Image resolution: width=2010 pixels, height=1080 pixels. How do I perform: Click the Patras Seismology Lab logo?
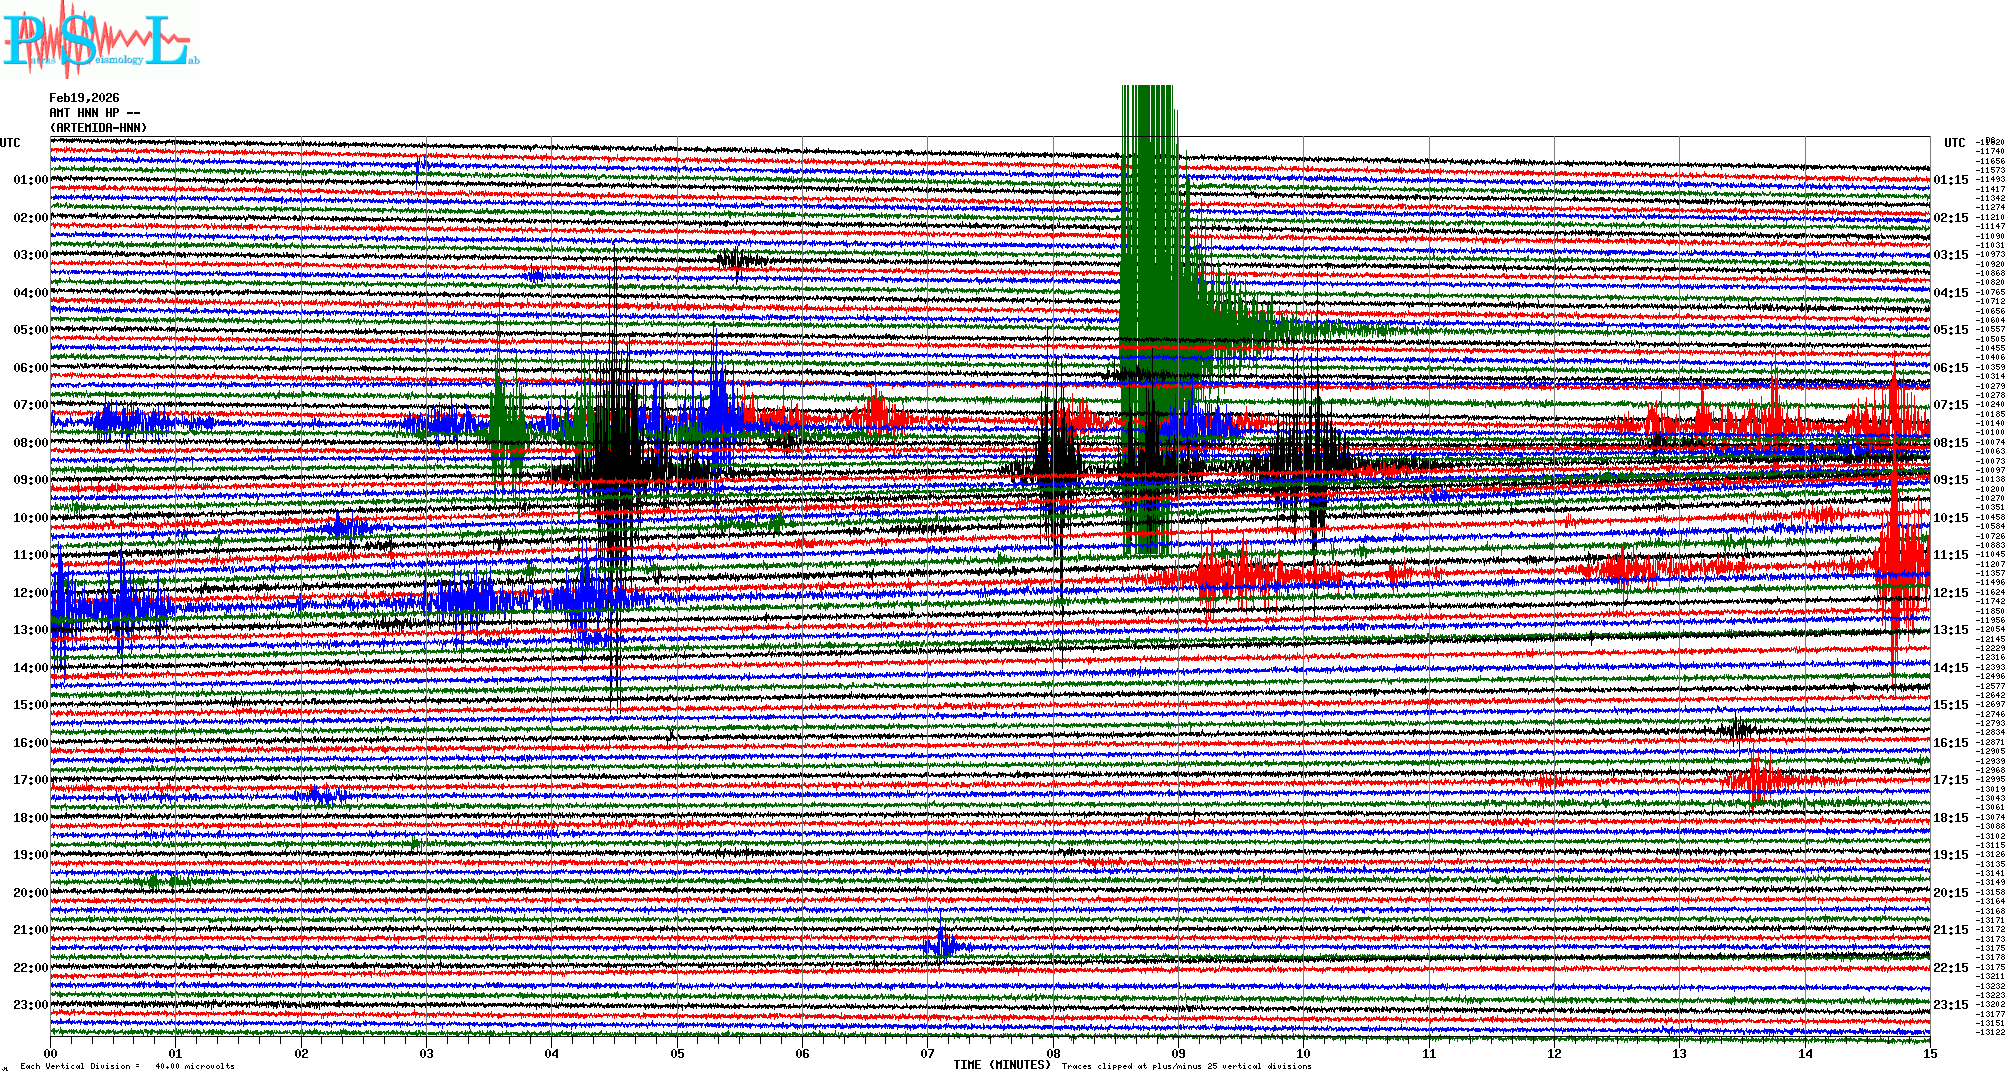pos(100,40)
